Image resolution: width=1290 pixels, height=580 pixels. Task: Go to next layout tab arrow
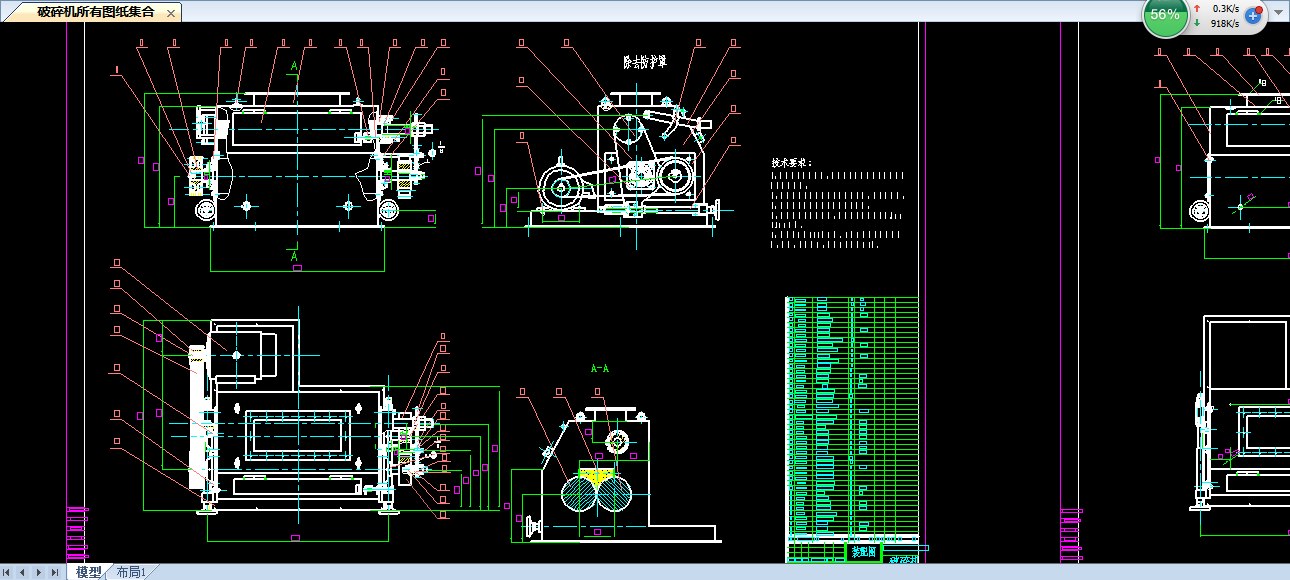39,572
